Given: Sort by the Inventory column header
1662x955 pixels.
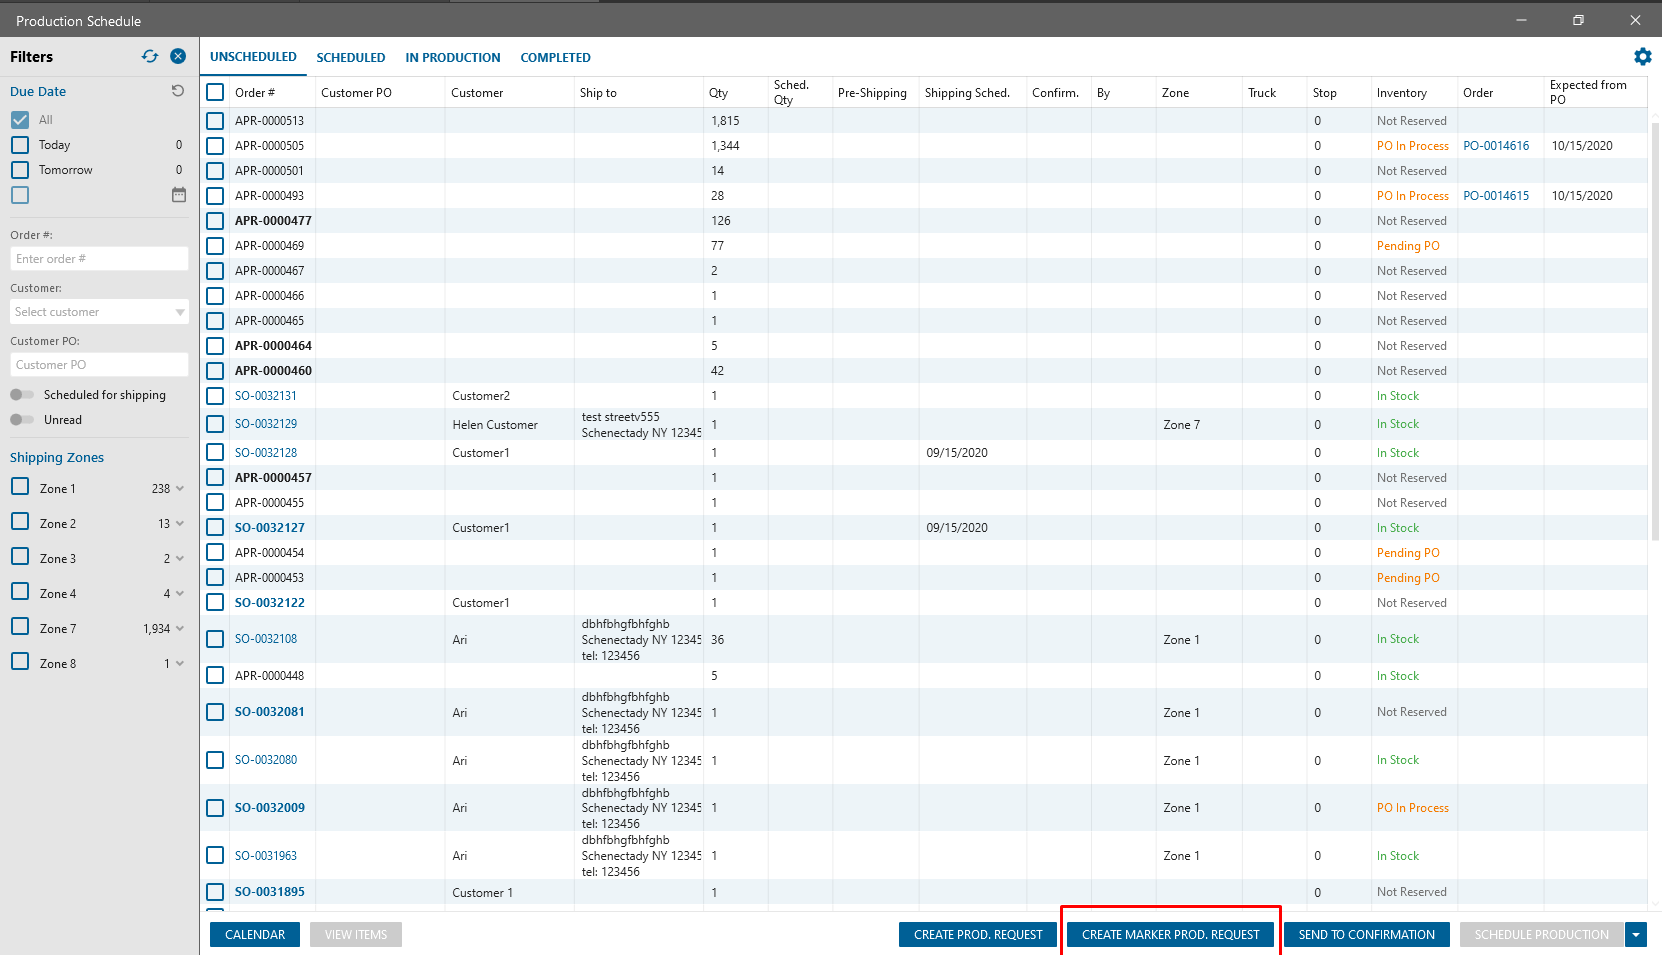Looking at the screenshot, I should click(x=1402, y=93).
